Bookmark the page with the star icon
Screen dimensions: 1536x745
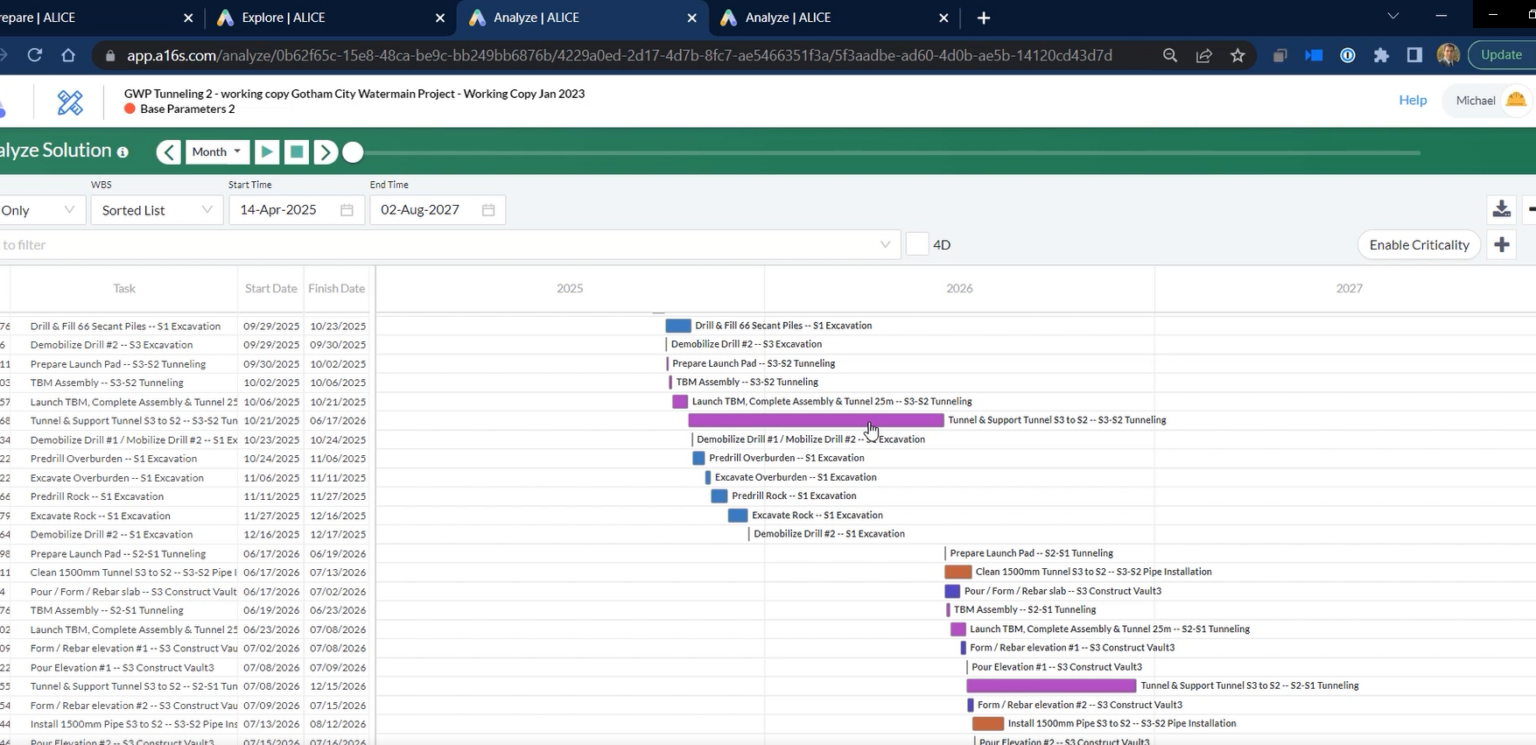(x=1238, y=55)
